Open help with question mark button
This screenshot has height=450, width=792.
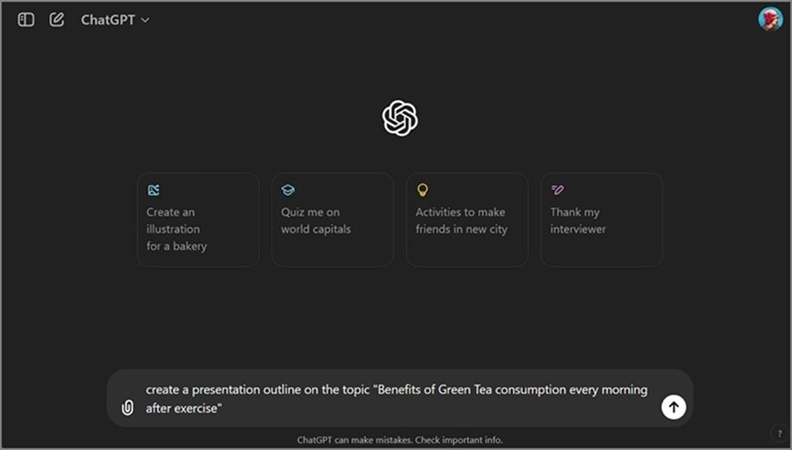[779, 433]
